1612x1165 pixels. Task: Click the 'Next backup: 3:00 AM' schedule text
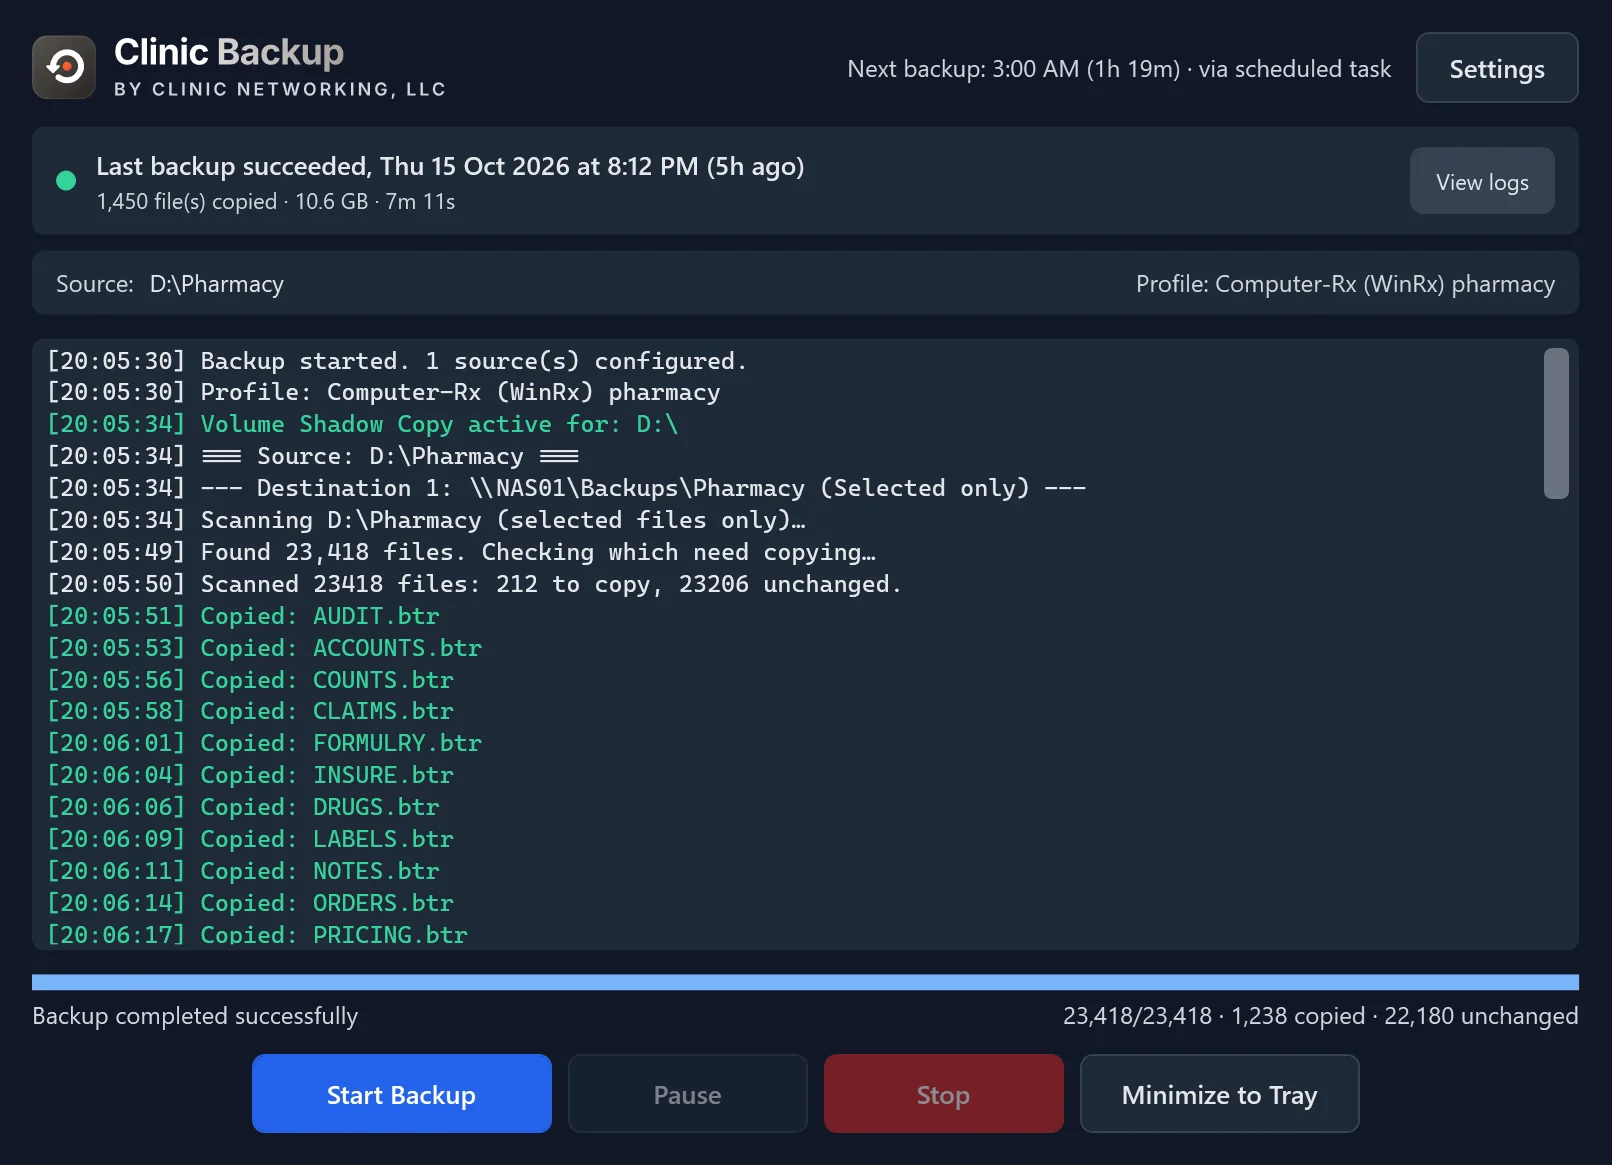point(1119,69)
